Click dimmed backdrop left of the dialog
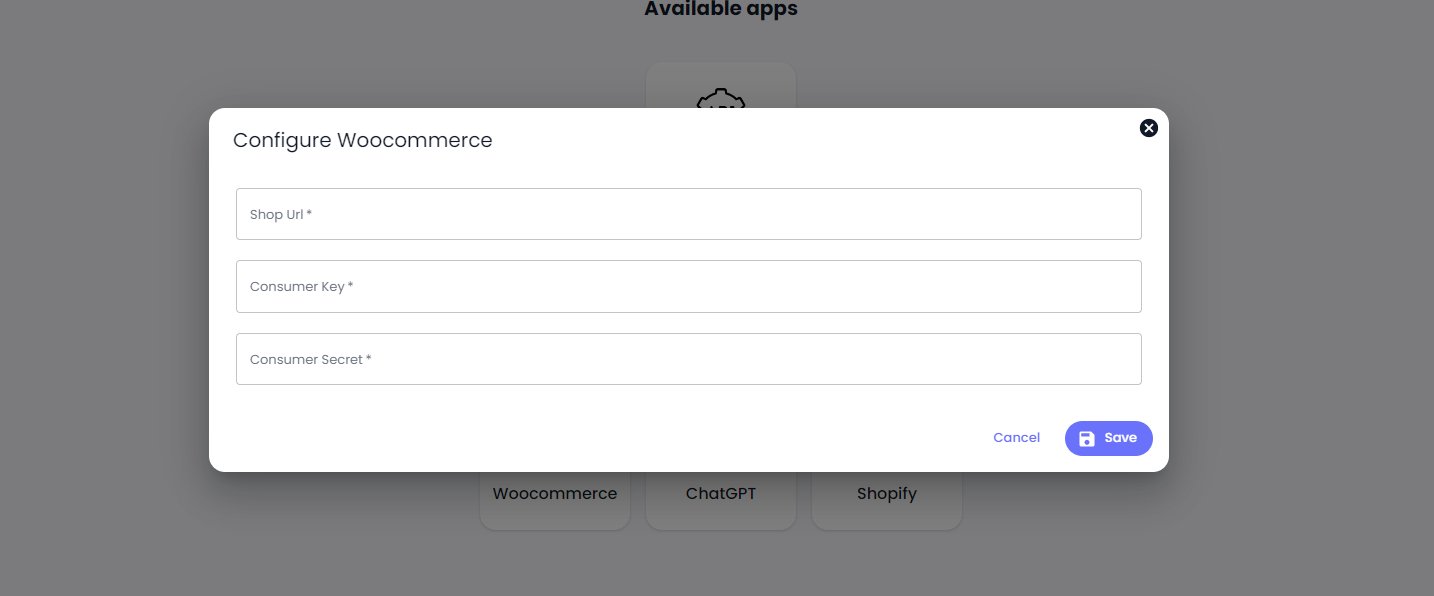Screen dimensions: 1434x596 click(x=100, y=300)
